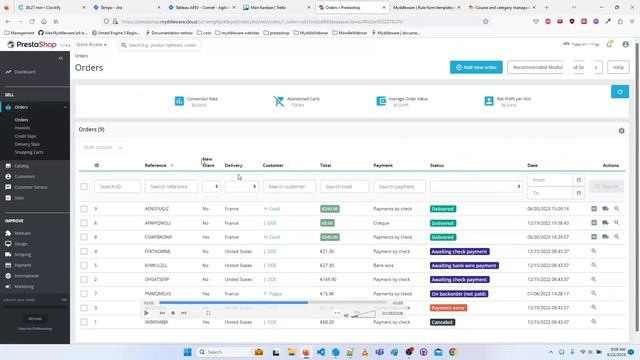Click the video player progress bar

(x=273, y=303)
